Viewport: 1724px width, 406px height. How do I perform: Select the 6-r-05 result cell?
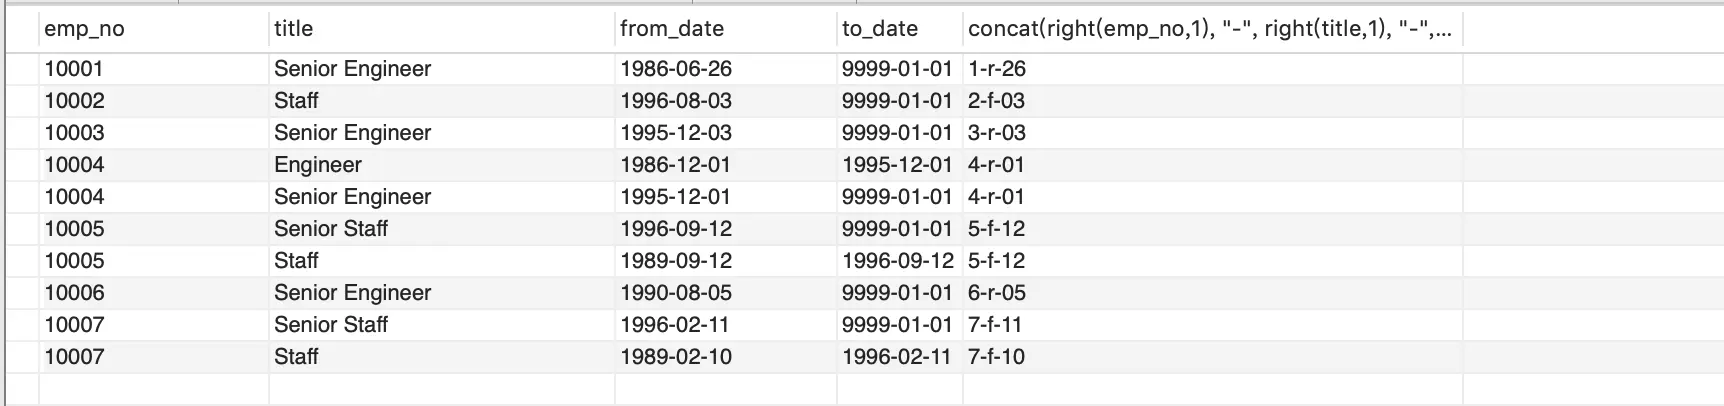click(x=997, y=293)
